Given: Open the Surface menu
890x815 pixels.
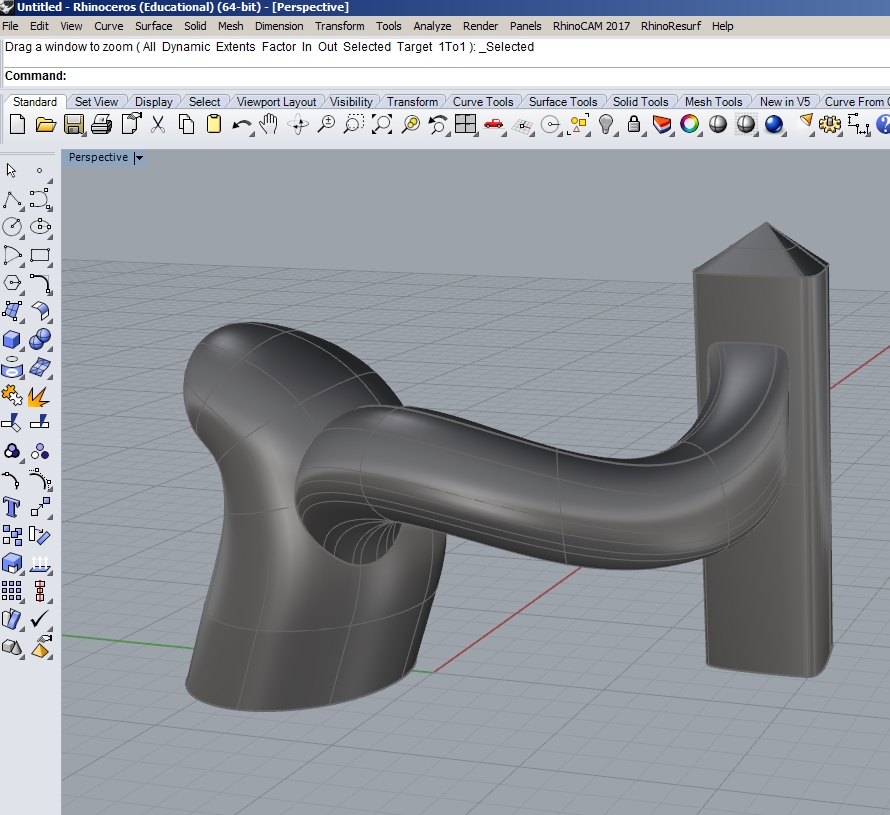Looking at the screenshot, I should [153, 26].
